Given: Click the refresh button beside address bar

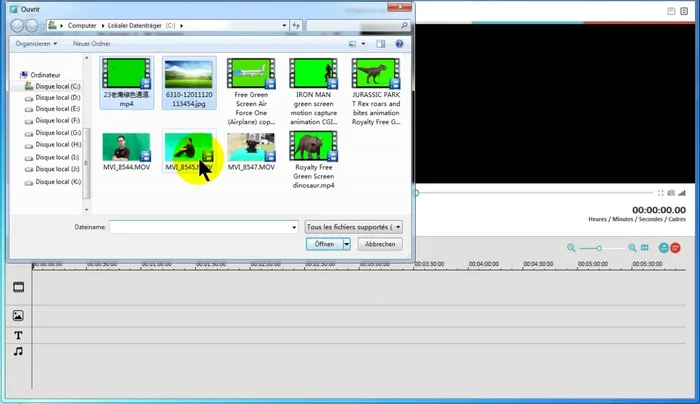Looking at the screenshot, I should 296,25.
